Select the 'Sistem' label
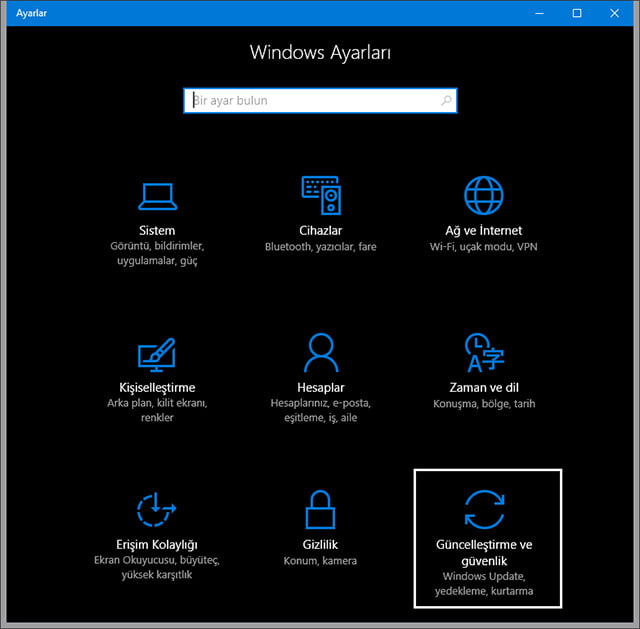This screenshot has height=629, width=640. (157, 231)
